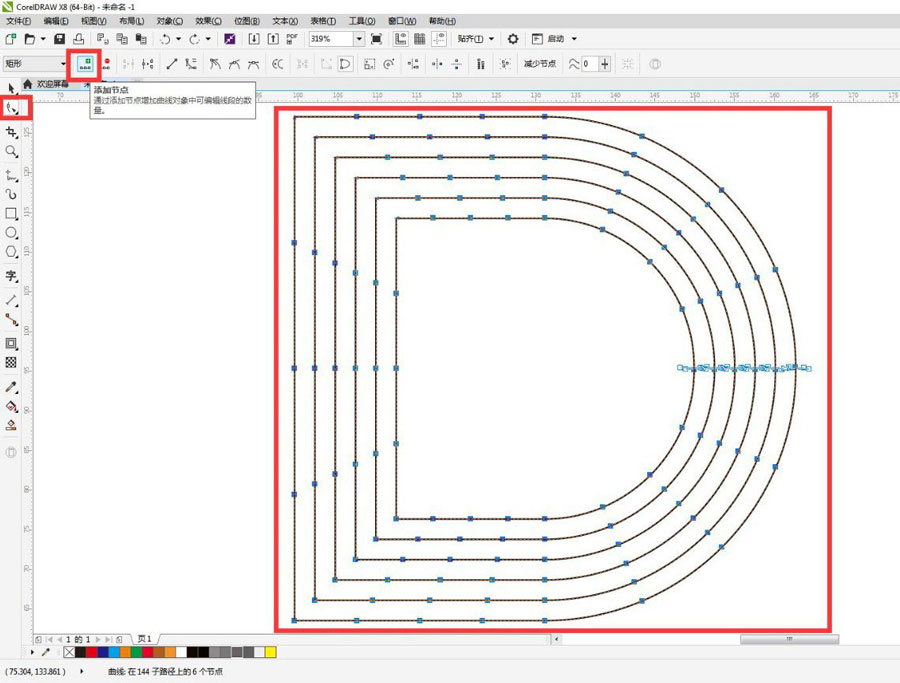
Task: Select the Shape tool in the toolbox
Action: 11,109
